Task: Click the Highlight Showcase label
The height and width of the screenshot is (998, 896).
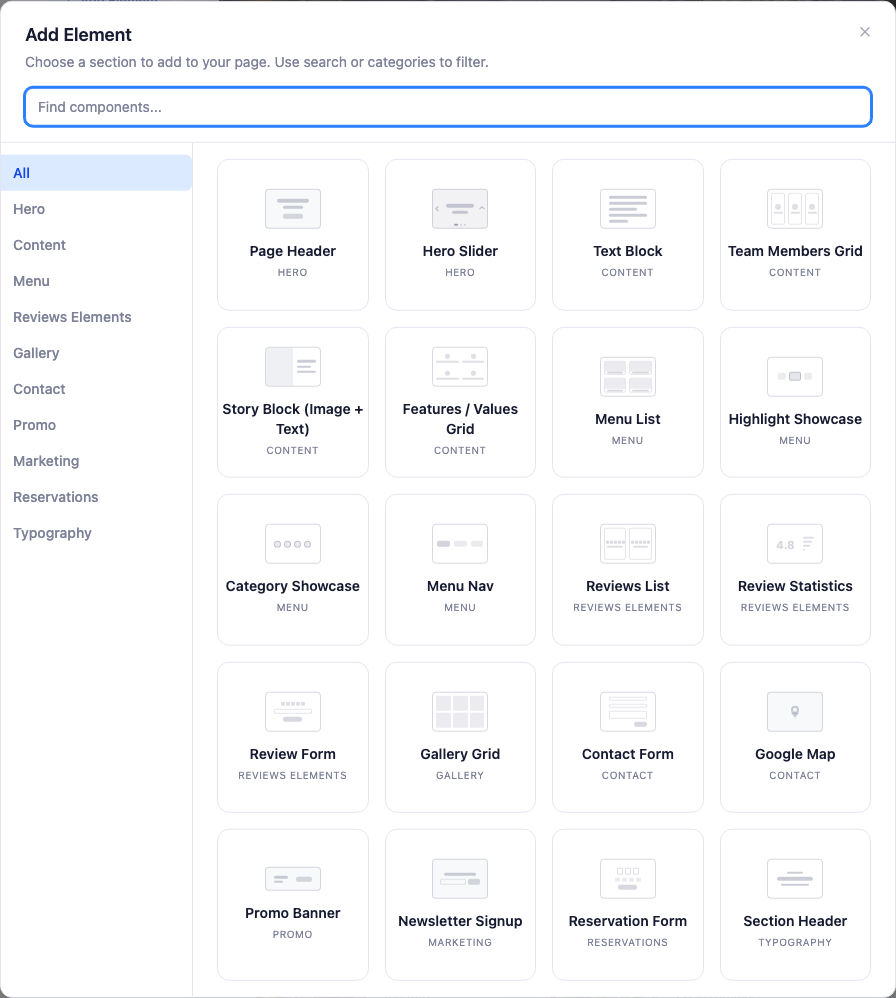Action: 795,419
